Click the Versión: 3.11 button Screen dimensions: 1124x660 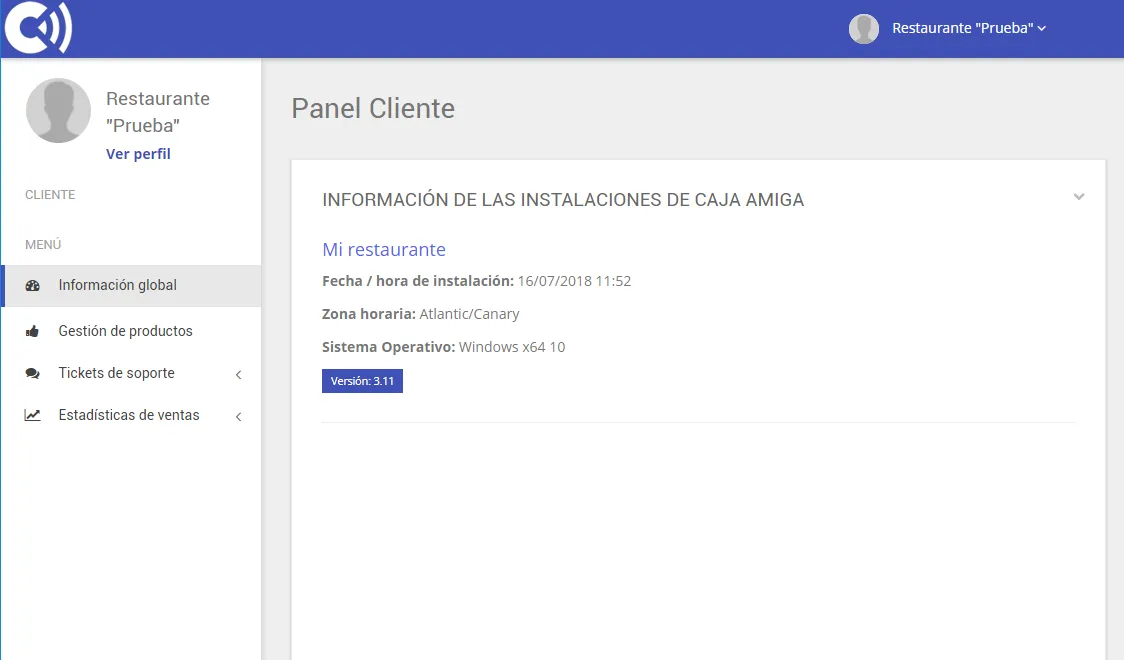pos(362,381)
